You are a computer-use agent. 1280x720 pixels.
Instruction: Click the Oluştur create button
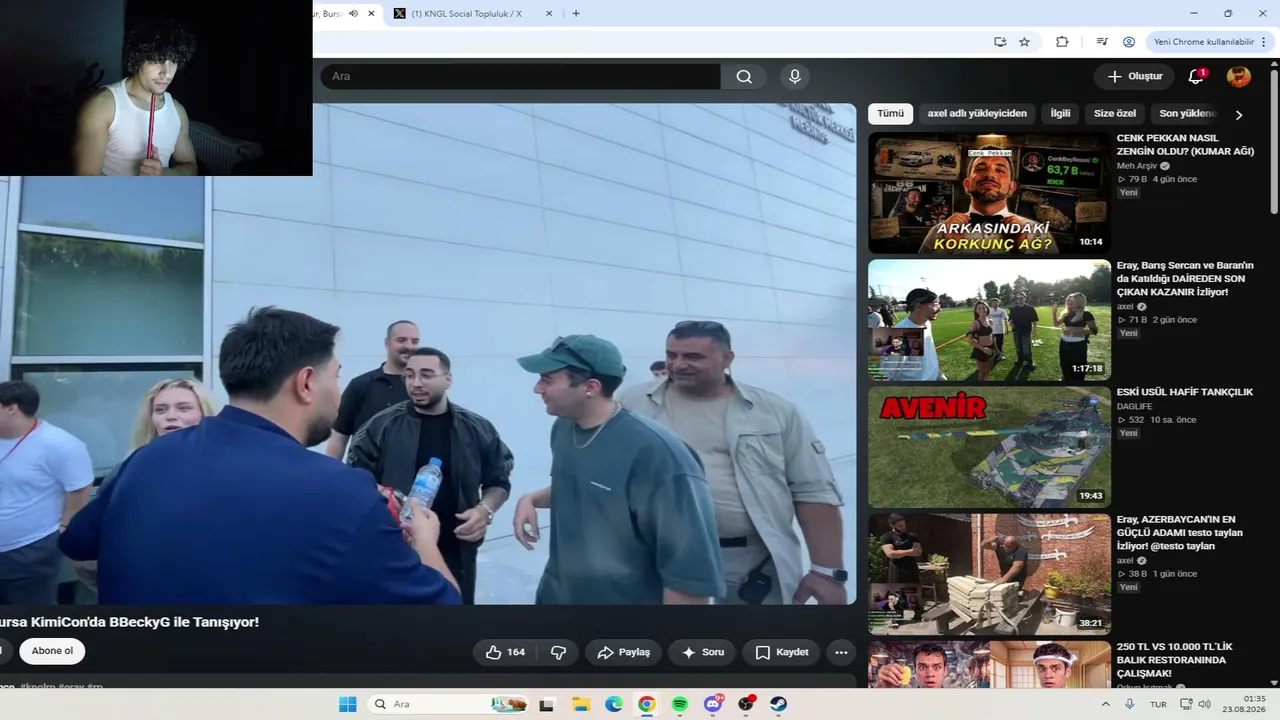click(1135, 76)
